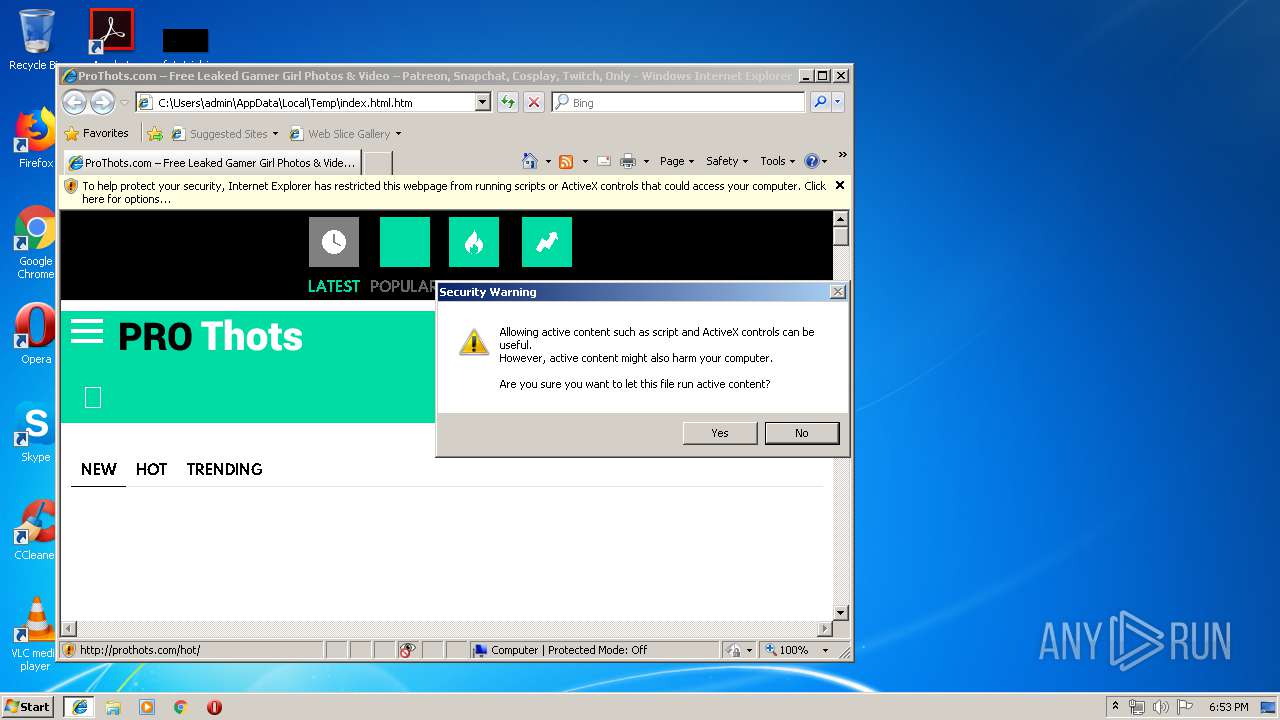Click the trending arrow icon on the page
The image size is (1280, 720).
pyautogui.click(x=547, y=242)
